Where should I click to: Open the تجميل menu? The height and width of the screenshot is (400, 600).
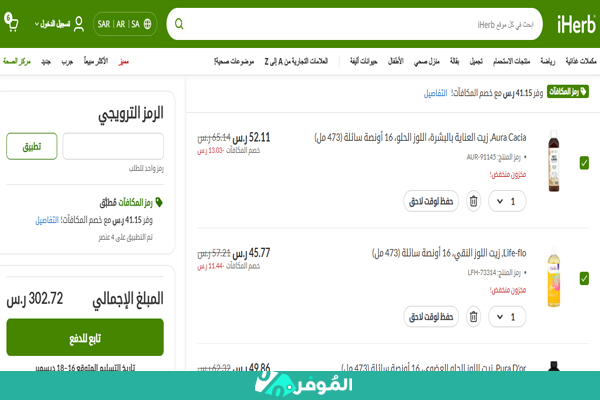pos(476,61)
